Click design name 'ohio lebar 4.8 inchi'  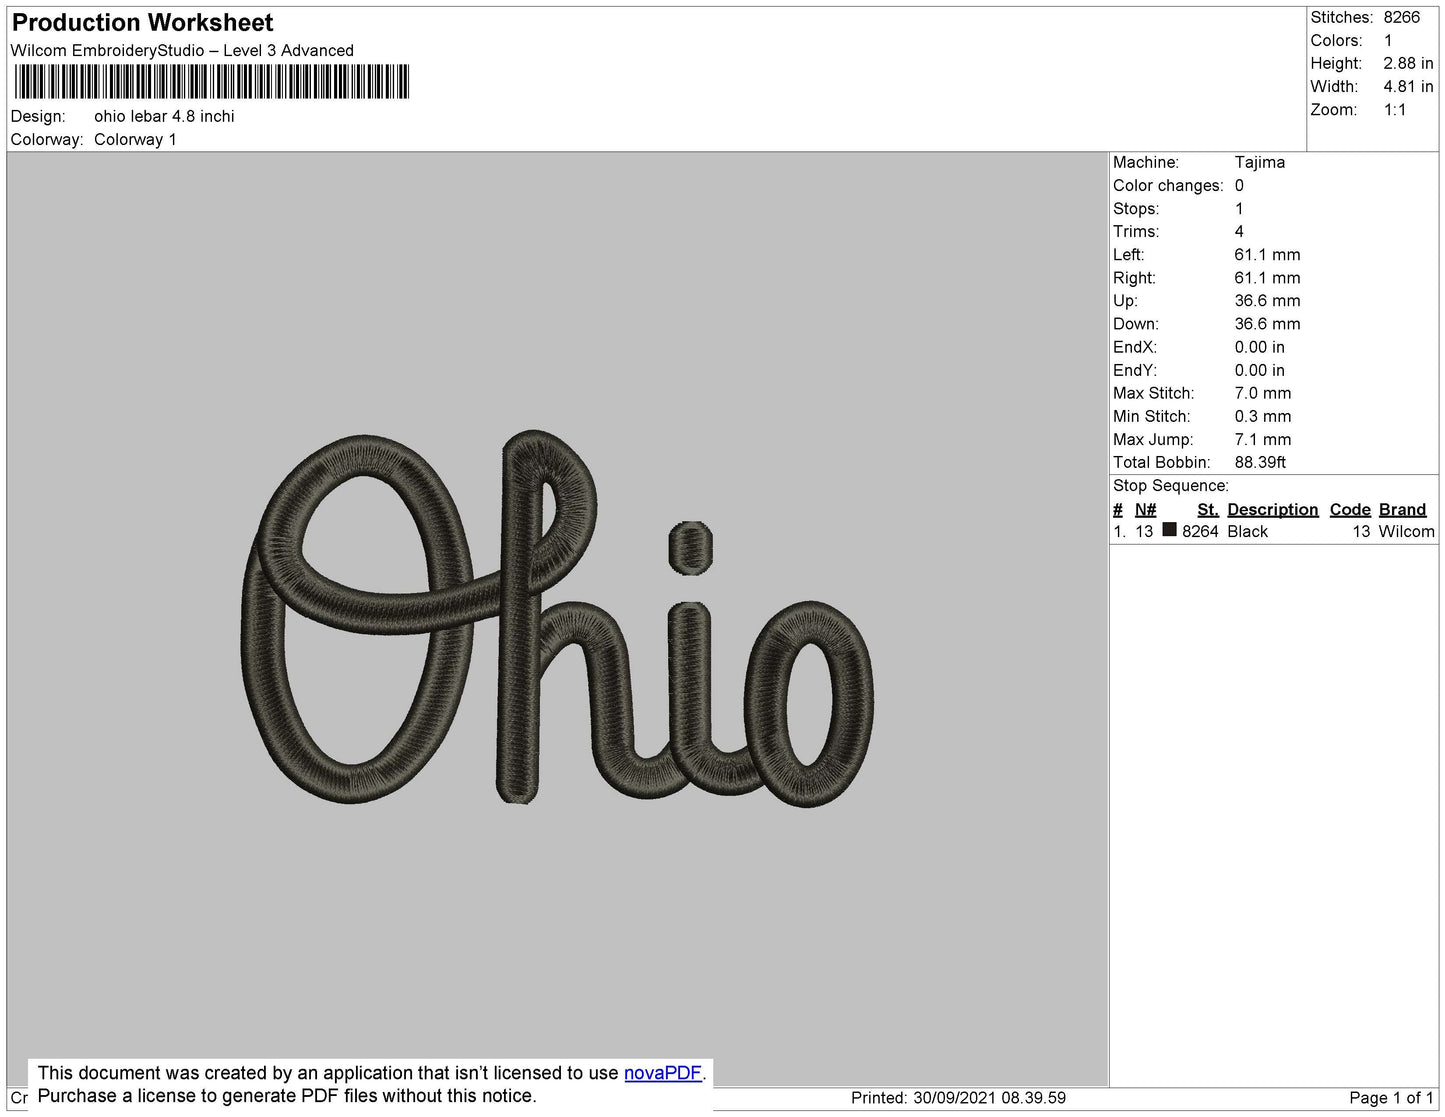click(x=164, y=116)
